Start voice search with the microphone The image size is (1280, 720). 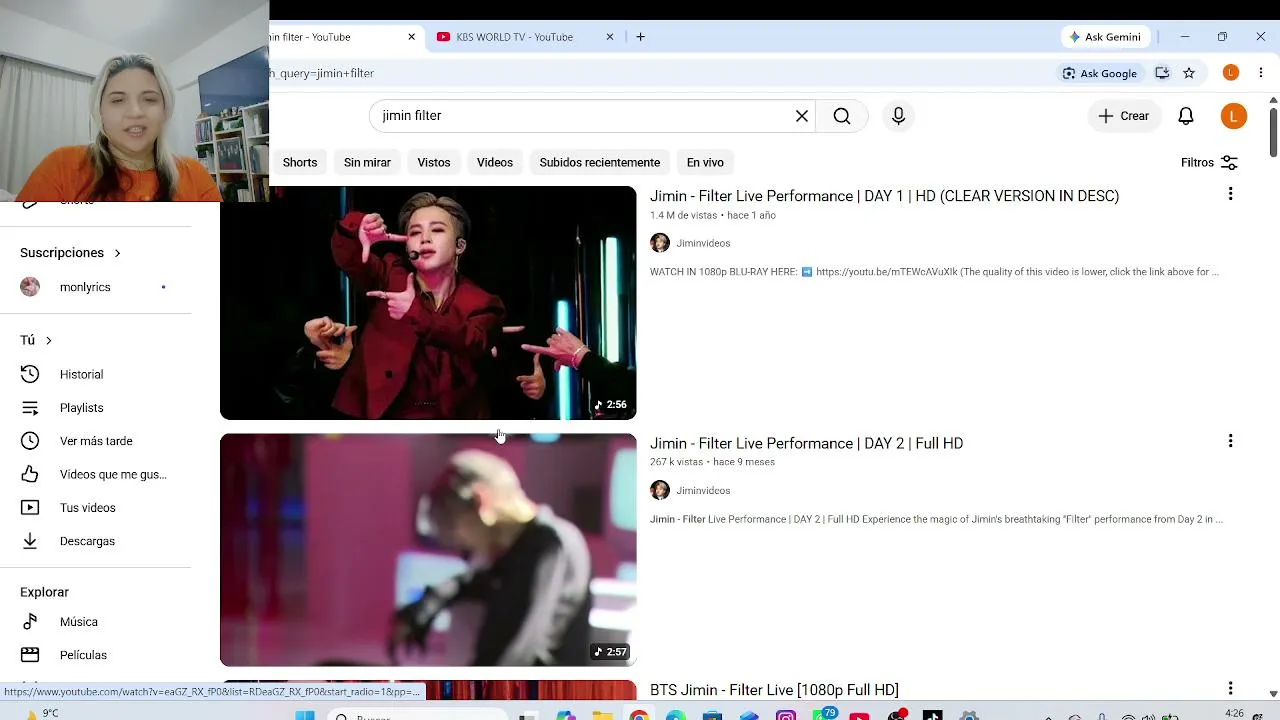[x=898, y=116]
